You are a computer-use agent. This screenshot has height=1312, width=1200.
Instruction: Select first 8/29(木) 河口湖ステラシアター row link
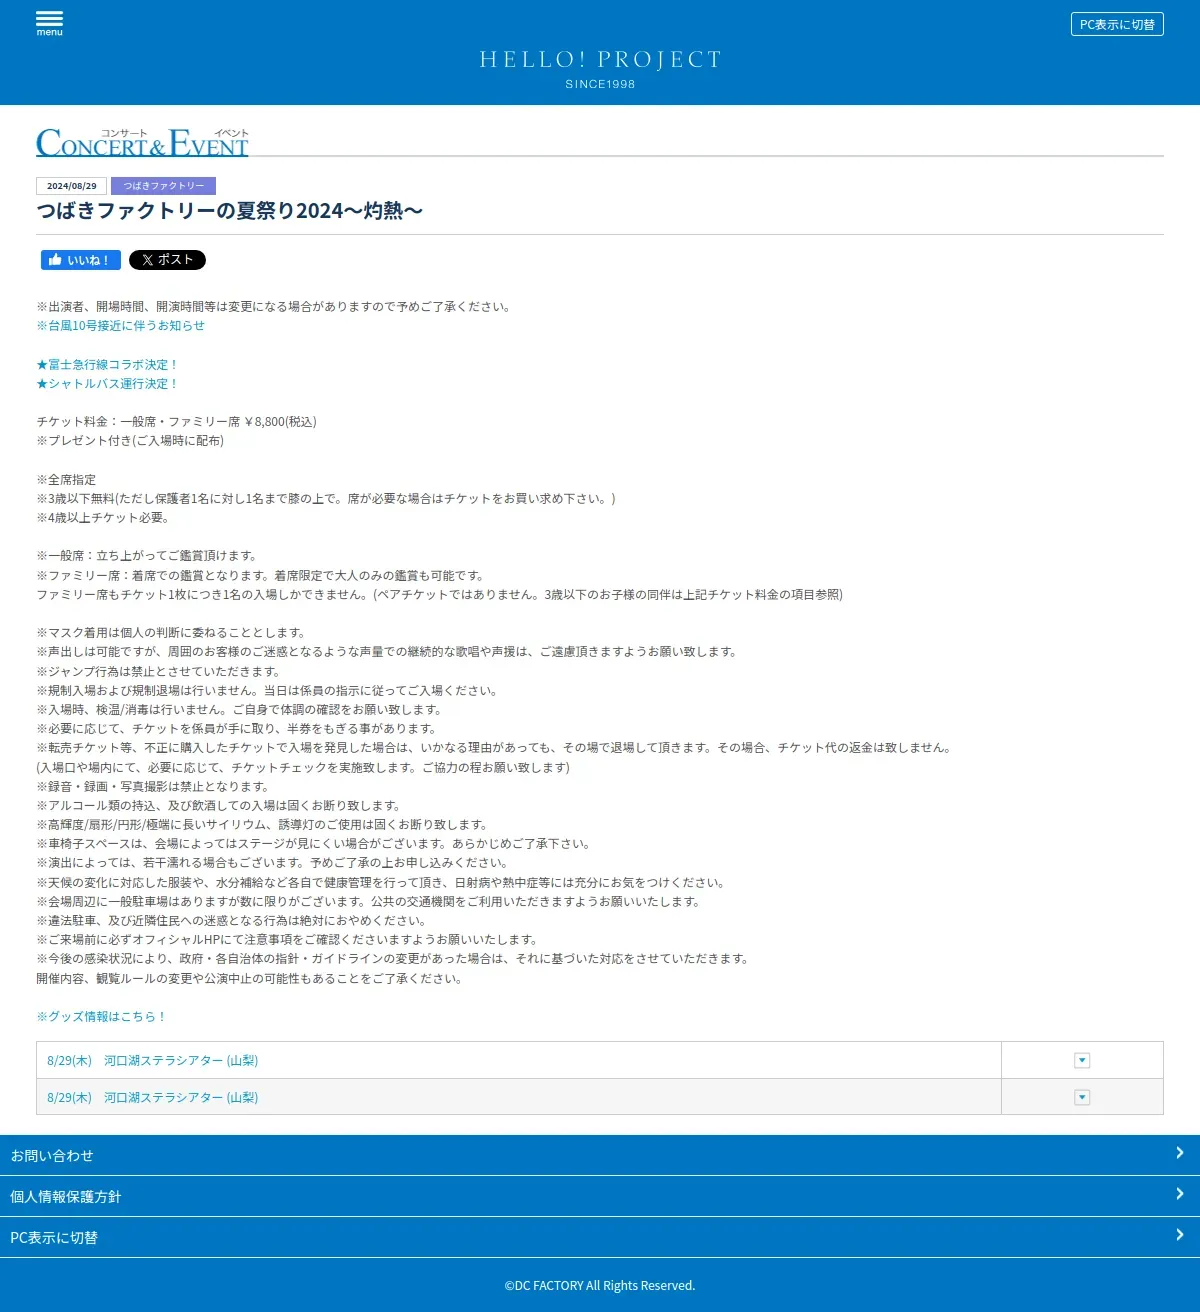[x=153, y=1061]
